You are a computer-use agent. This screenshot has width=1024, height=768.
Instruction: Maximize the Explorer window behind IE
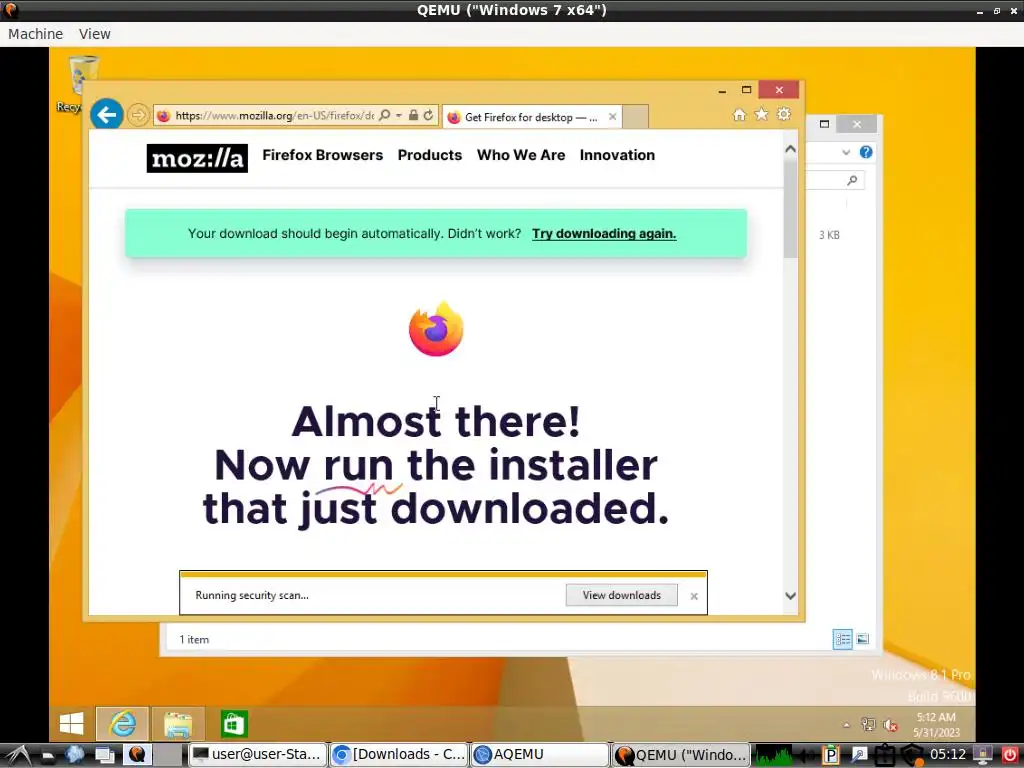(824, 124)
